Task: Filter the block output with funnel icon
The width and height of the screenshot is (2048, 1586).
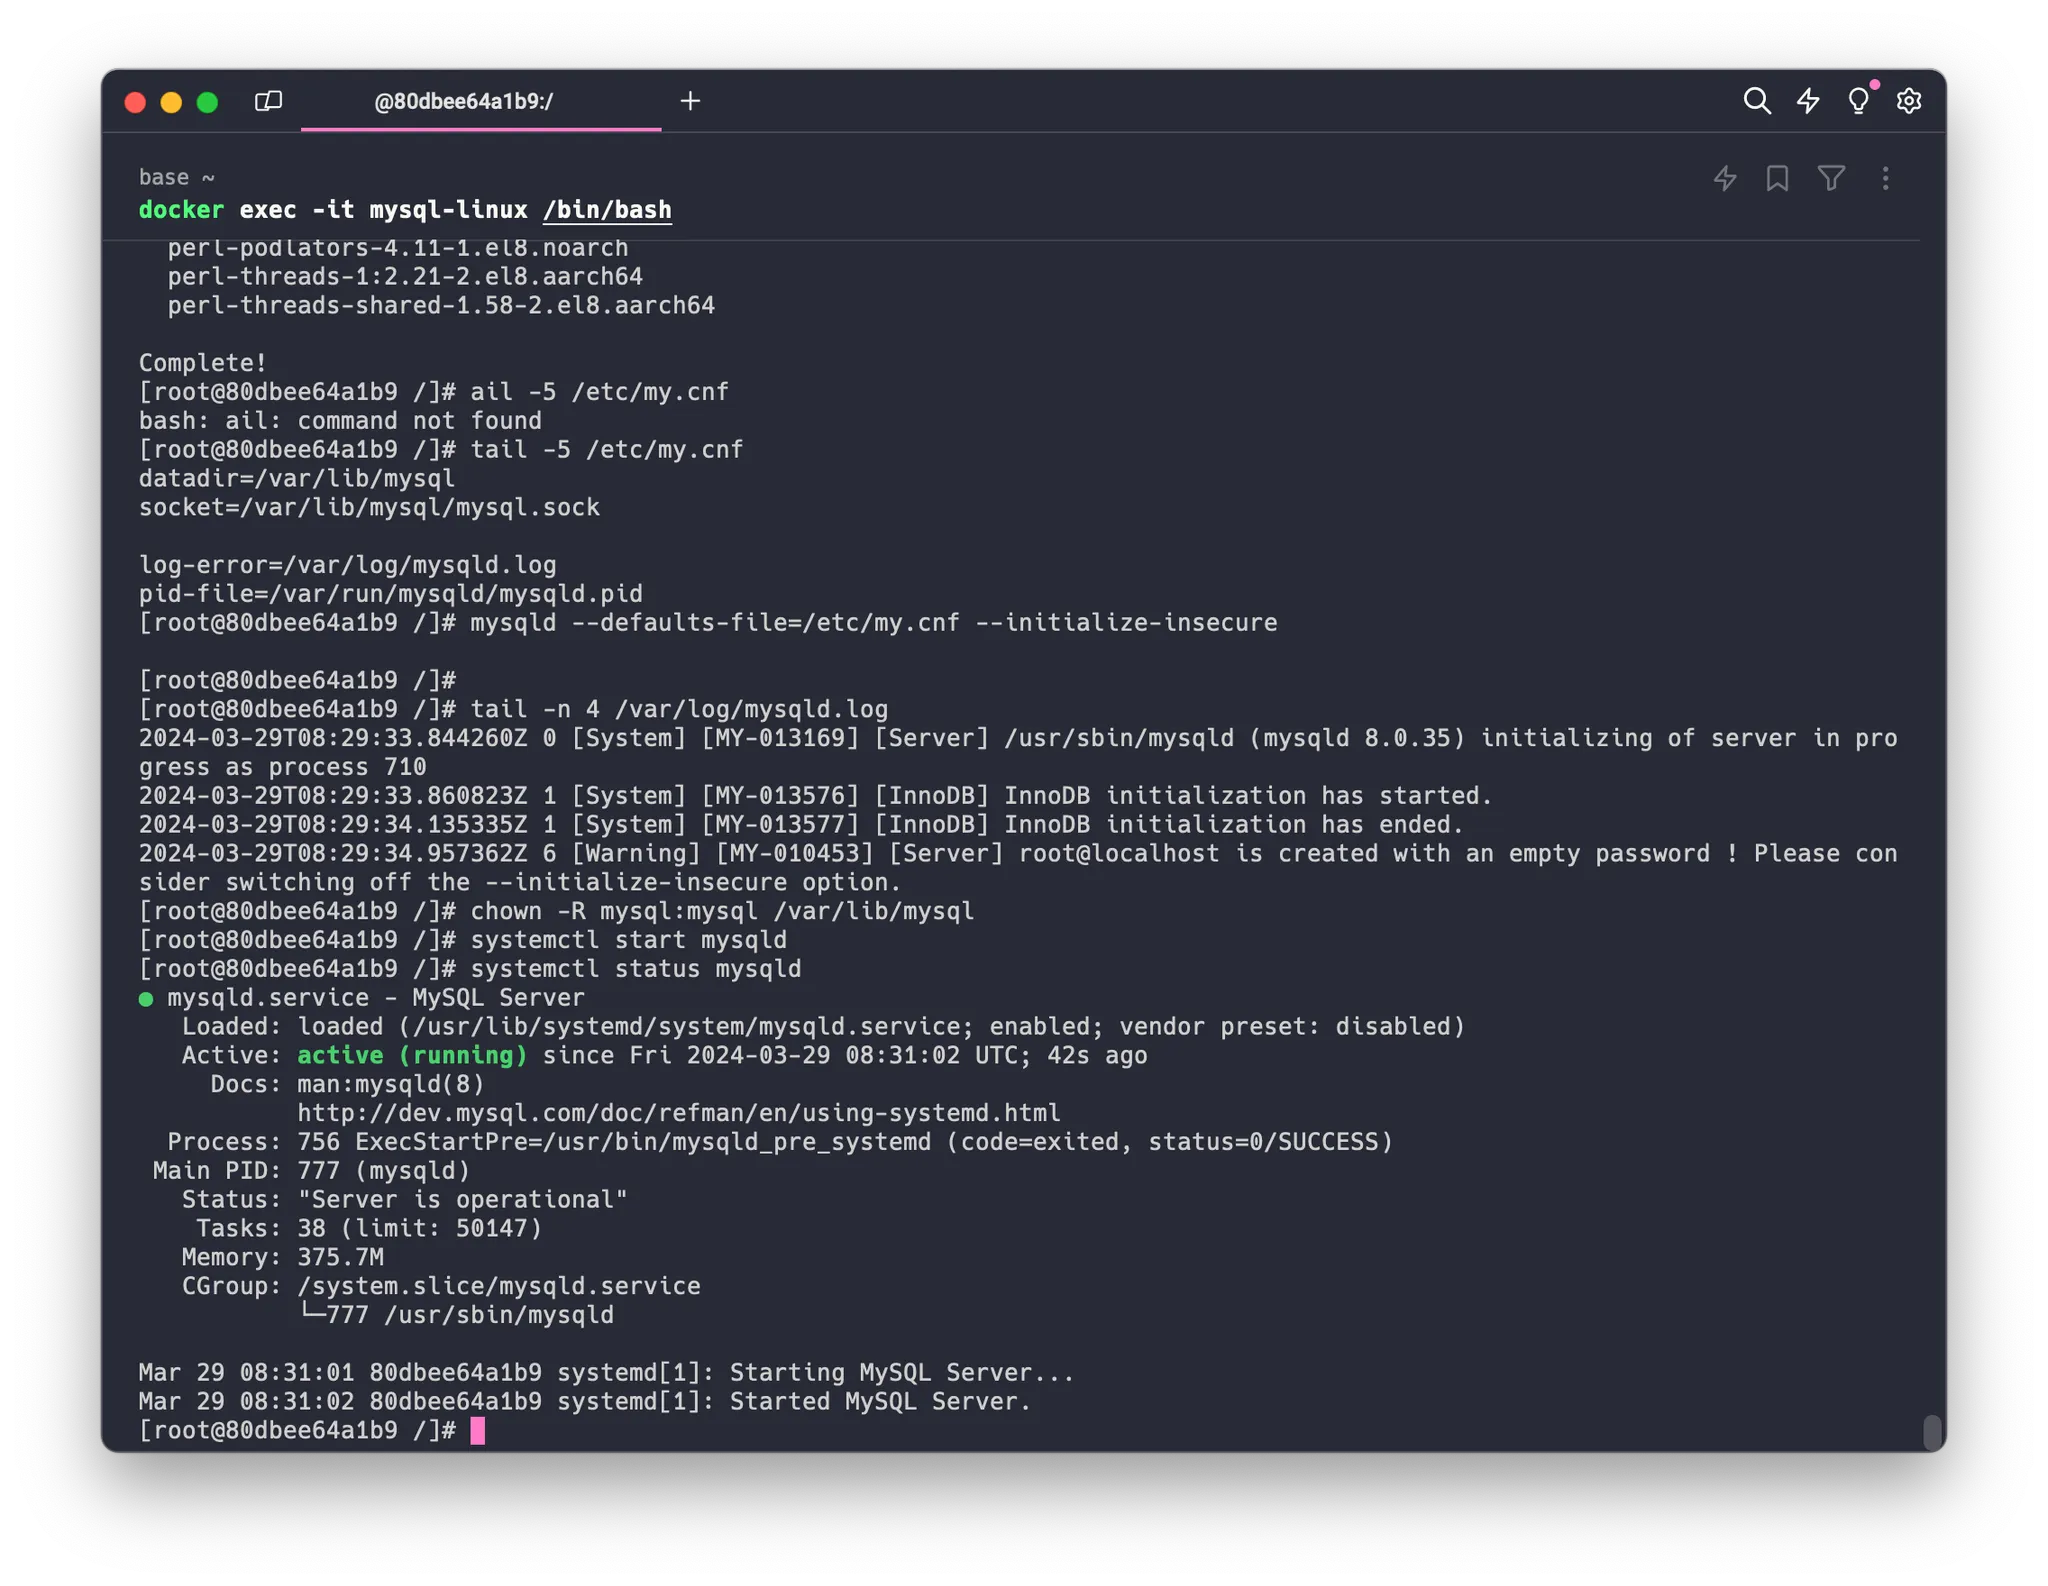Action: coord(1831,178)
